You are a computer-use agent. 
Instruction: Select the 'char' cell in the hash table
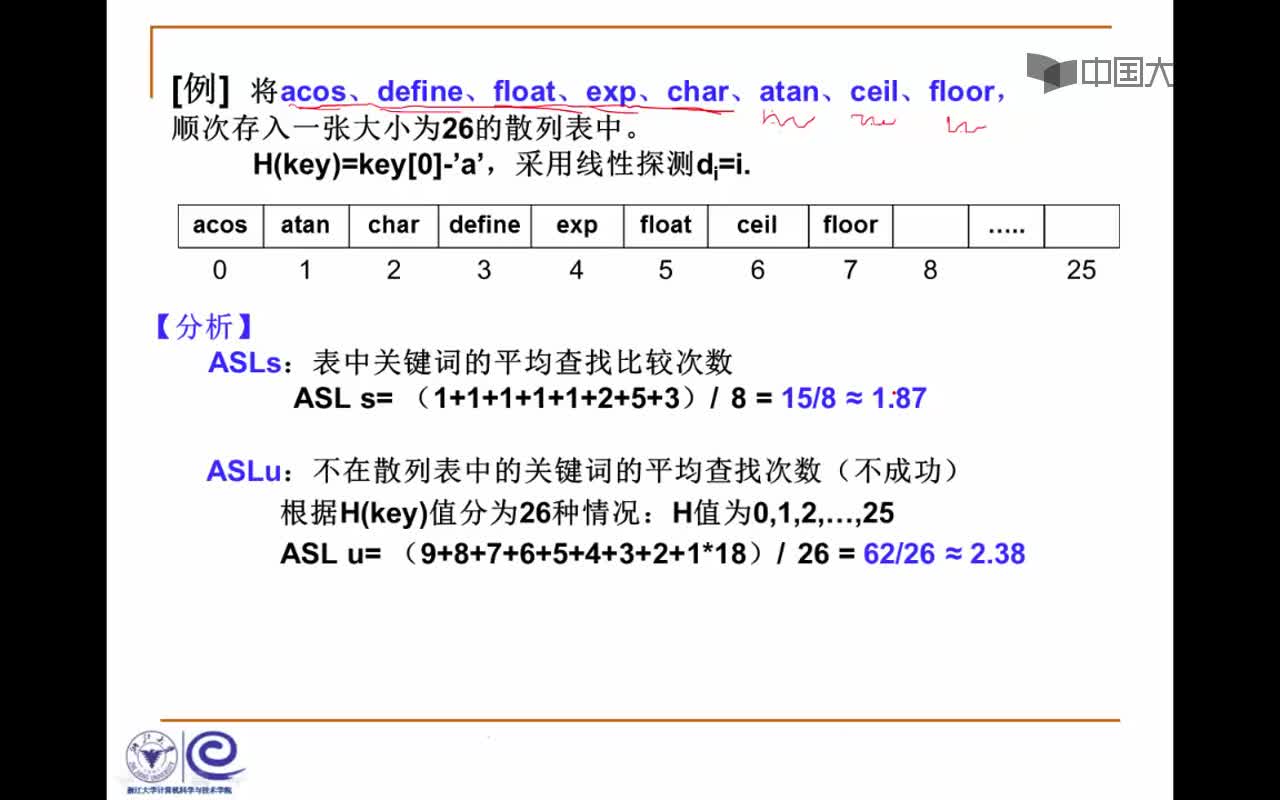394,225
